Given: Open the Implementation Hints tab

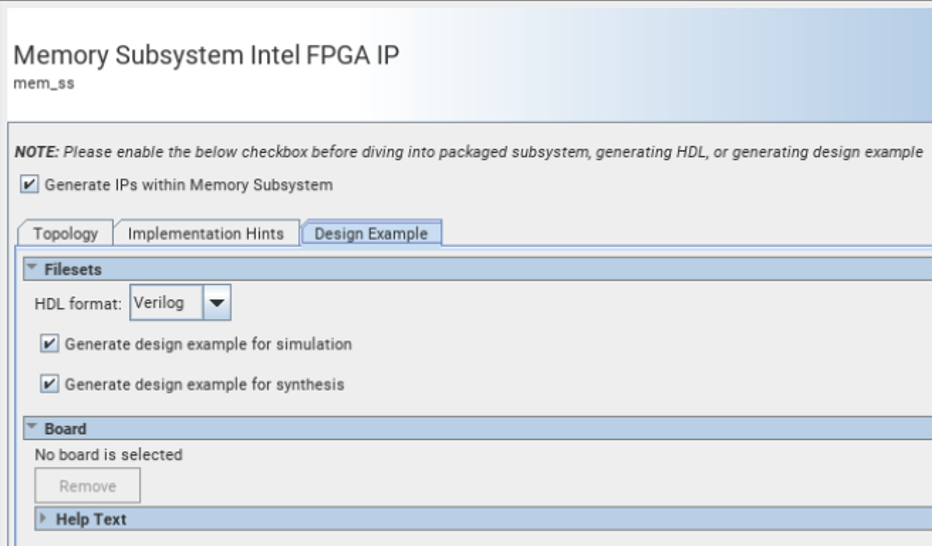Looking at the screenshot, I should pos(206,234).
